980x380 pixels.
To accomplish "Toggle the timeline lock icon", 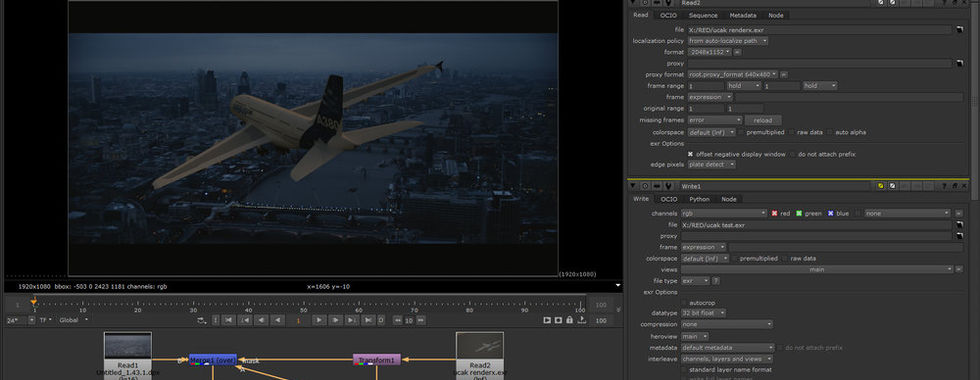I will pos(569,320).
